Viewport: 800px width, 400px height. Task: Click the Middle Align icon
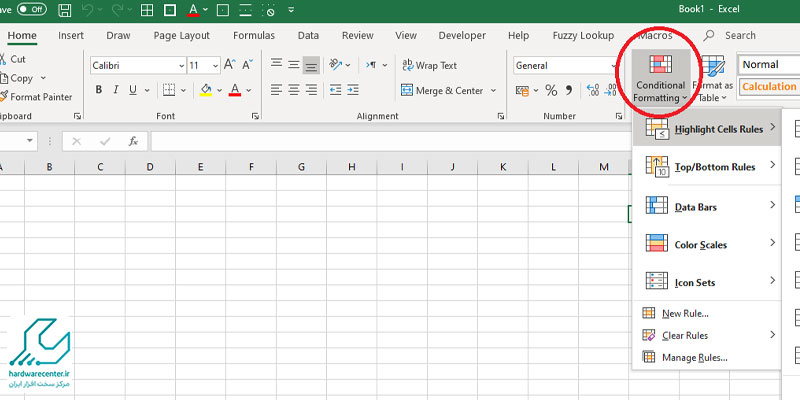coord(293,64)
